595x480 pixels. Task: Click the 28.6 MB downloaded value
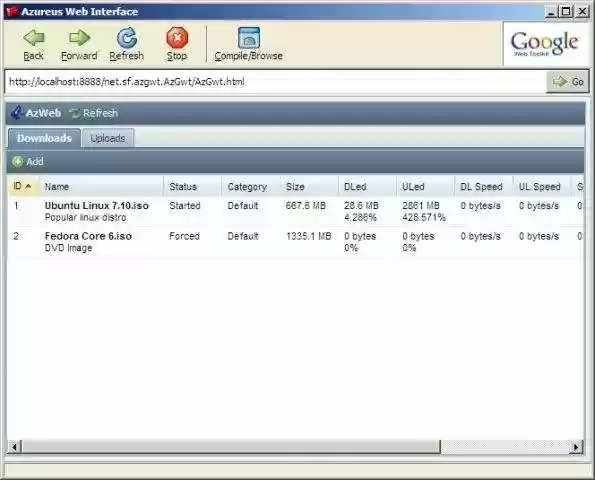click(361, 206)
